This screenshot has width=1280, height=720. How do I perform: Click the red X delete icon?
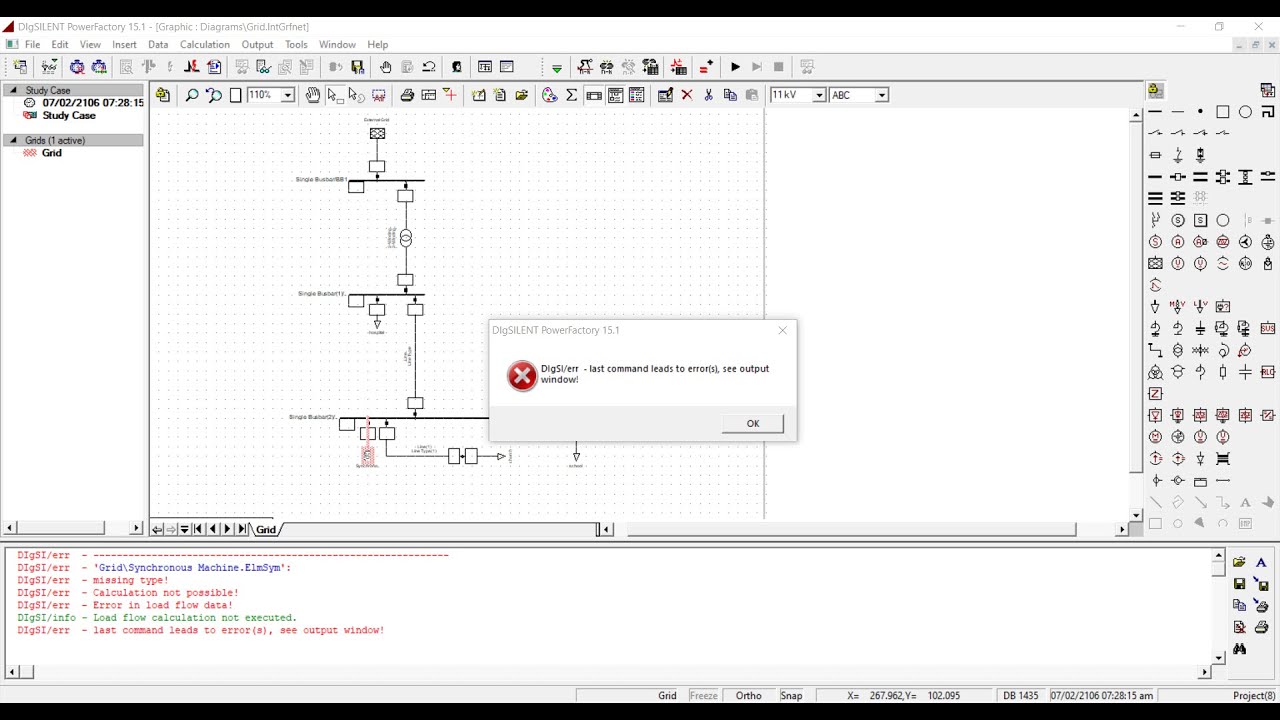[687, 95]
